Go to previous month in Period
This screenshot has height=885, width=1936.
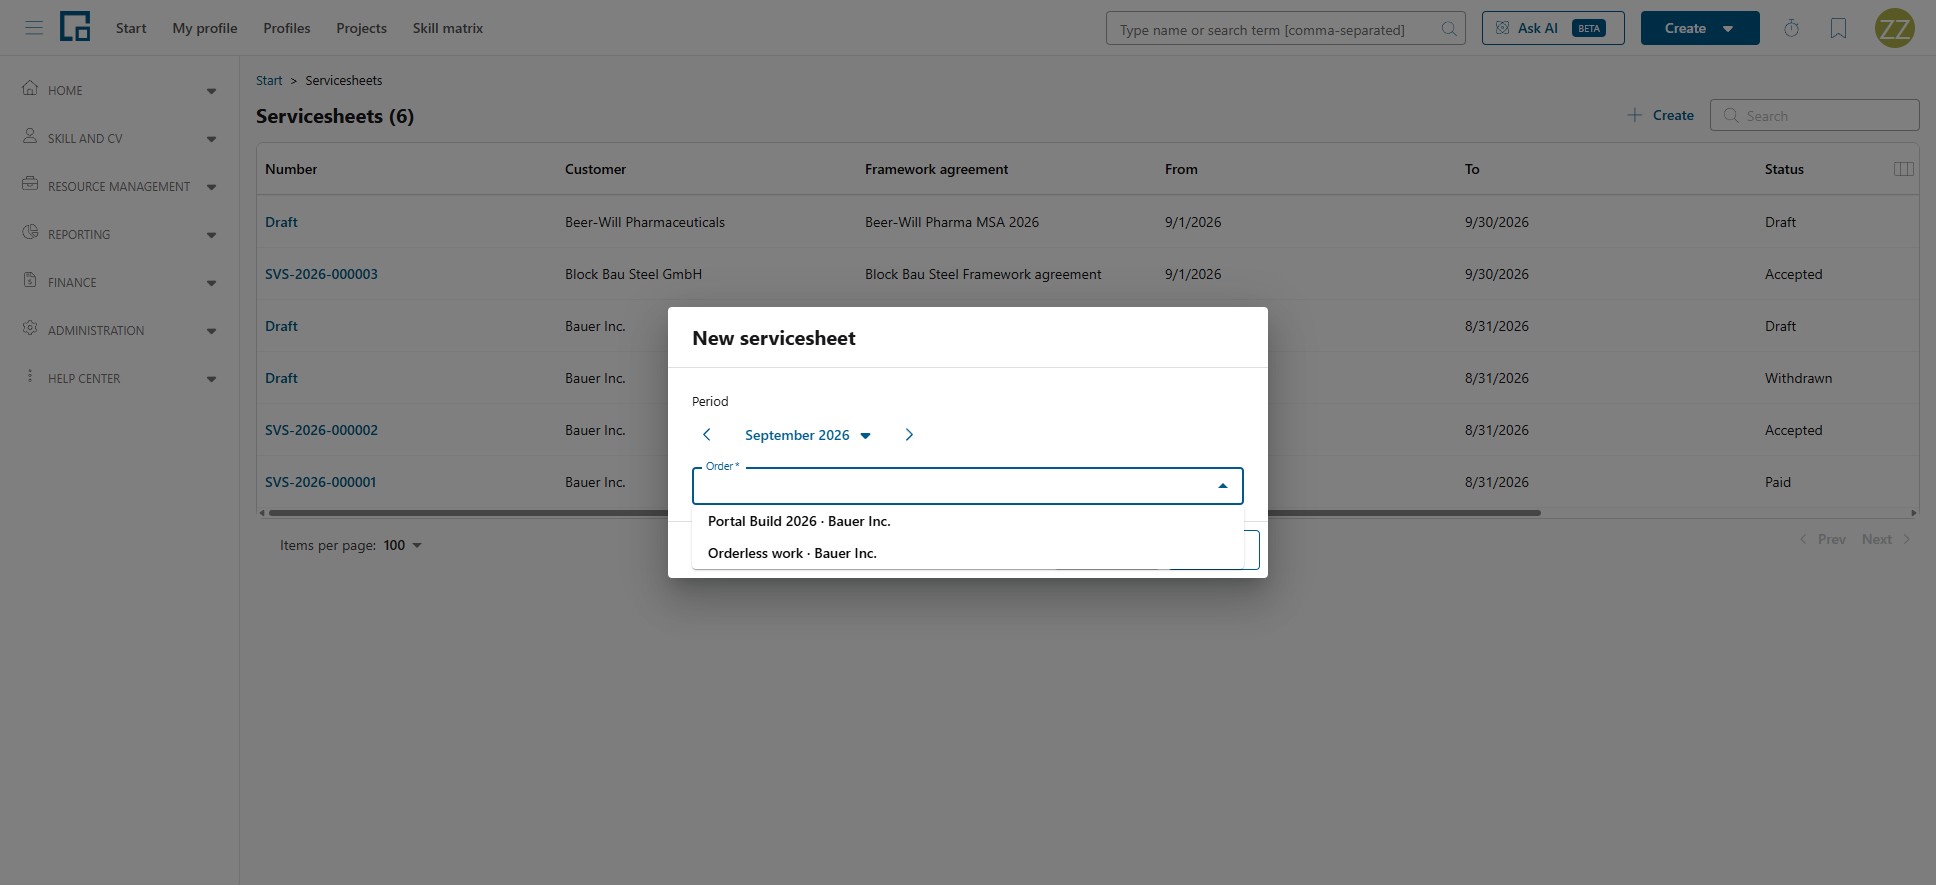(x=707, y=435)
